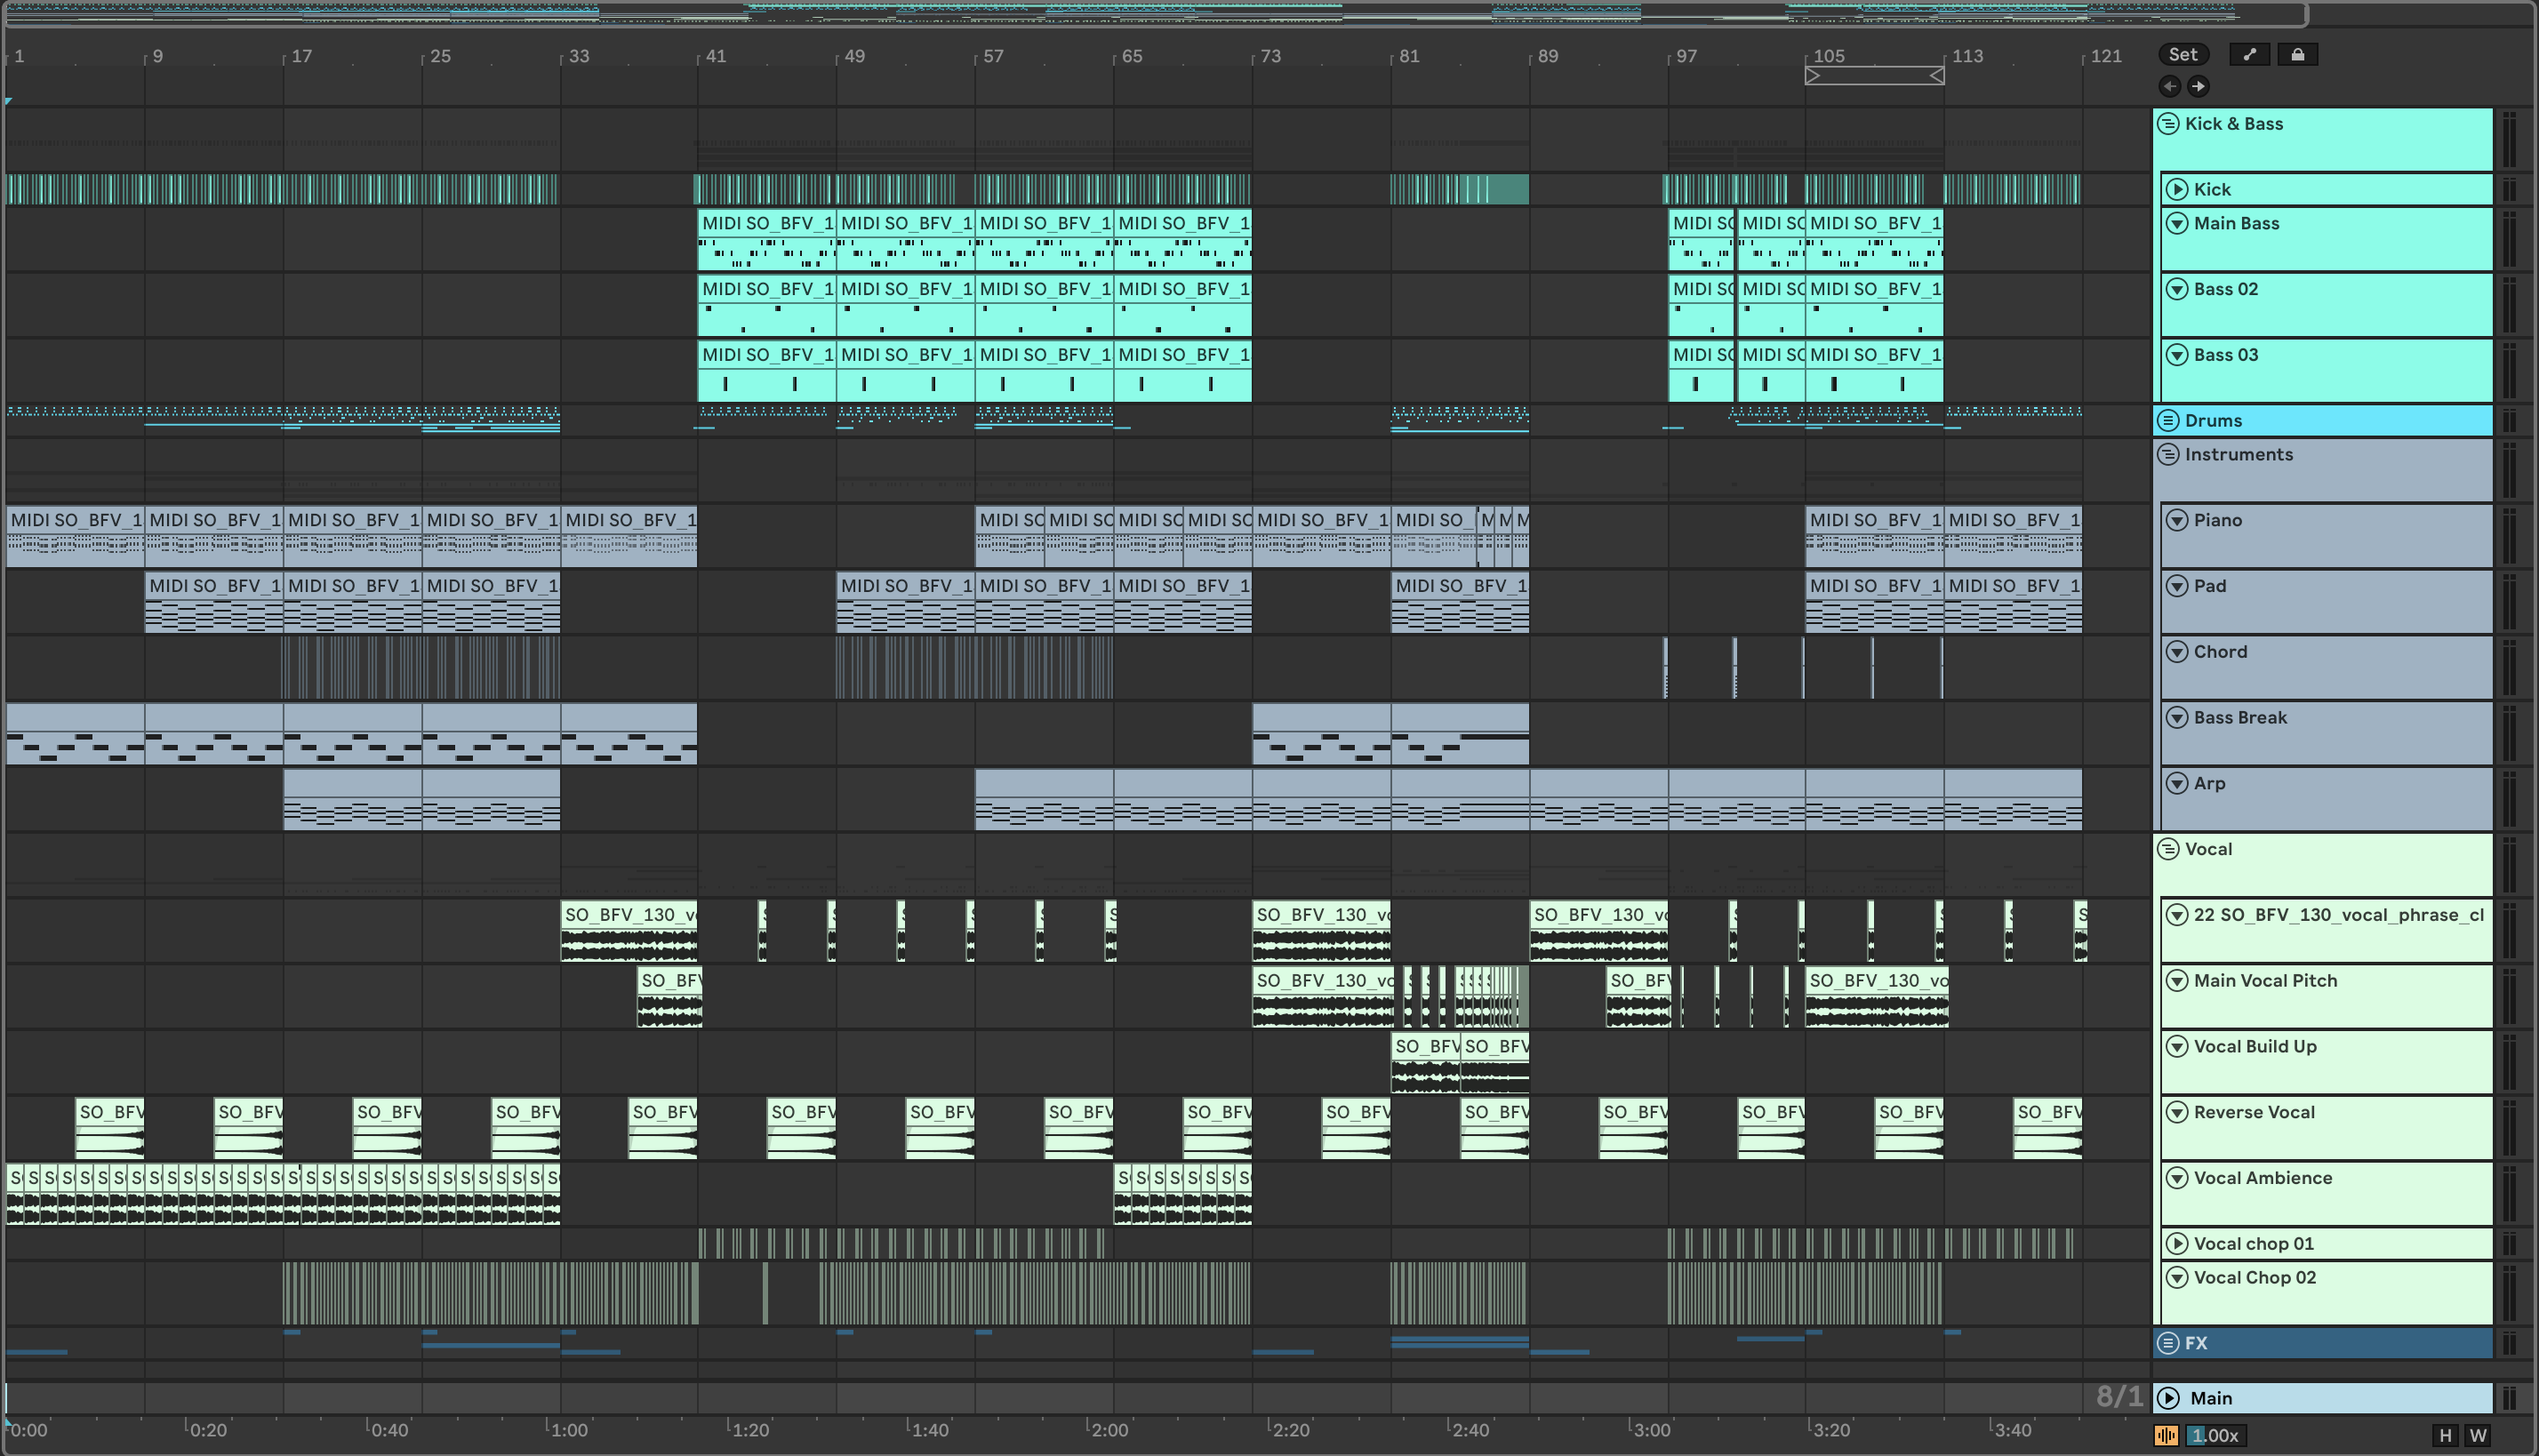Select first Piano MIDI clip at bar 1

[75, 537]
